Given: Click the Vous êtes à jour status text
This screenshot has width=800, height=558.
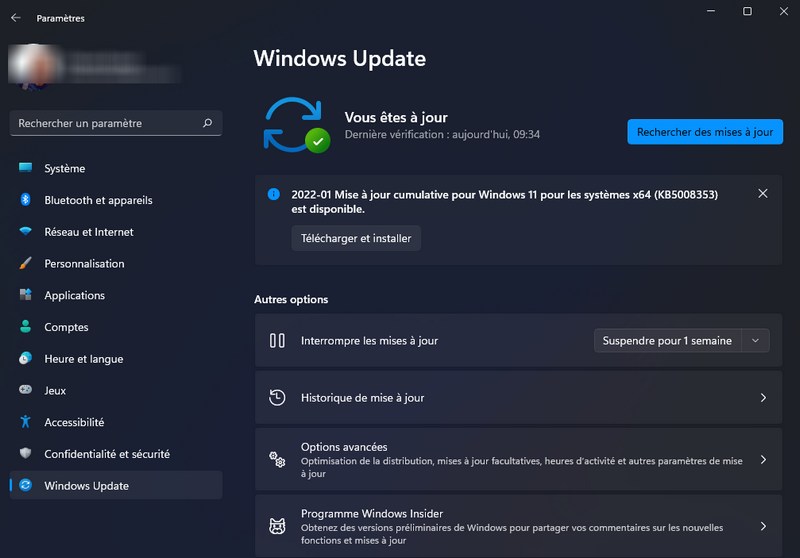Looking at the screenshot, I should coord(396,117).
